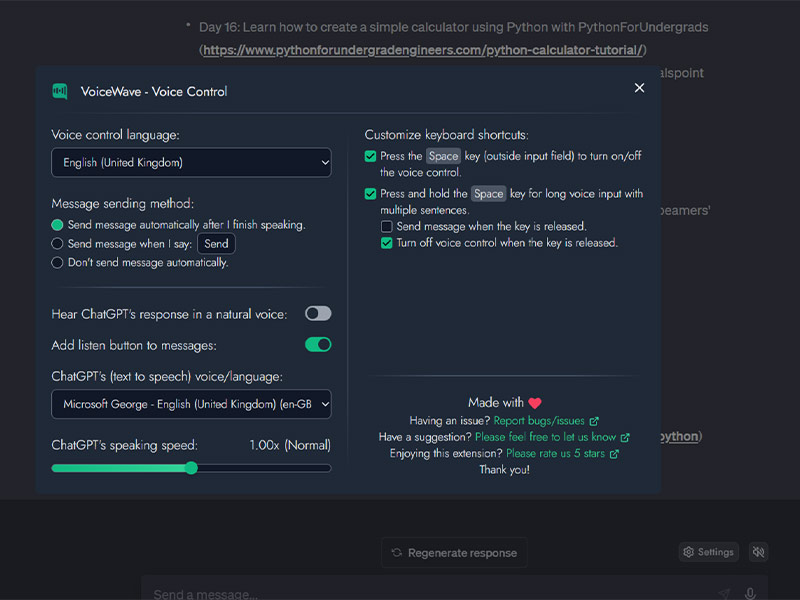The height and width of the screenshot is (600, 800).
Task: Uncheck Turn off voice control when key released
Action: pos(387,243)
